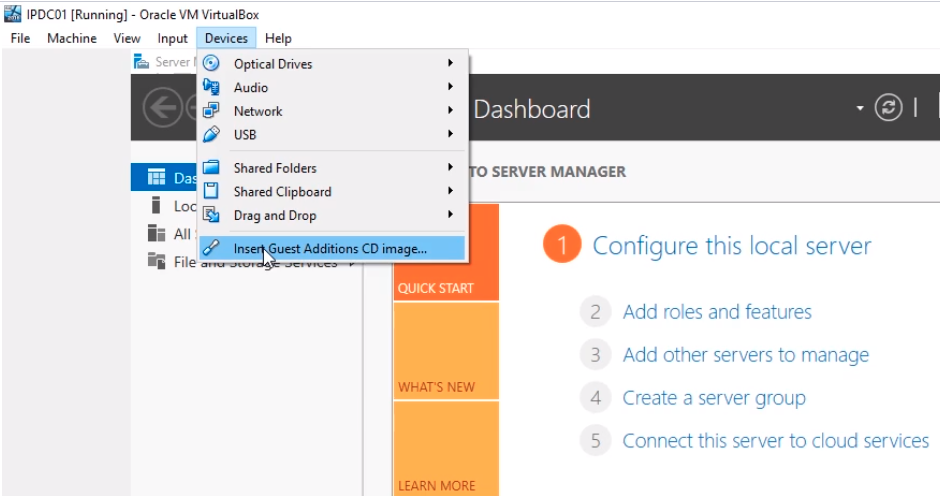Open the Machine menu
940x496 pixels.
pyautogui.click(x=72, y=38)
